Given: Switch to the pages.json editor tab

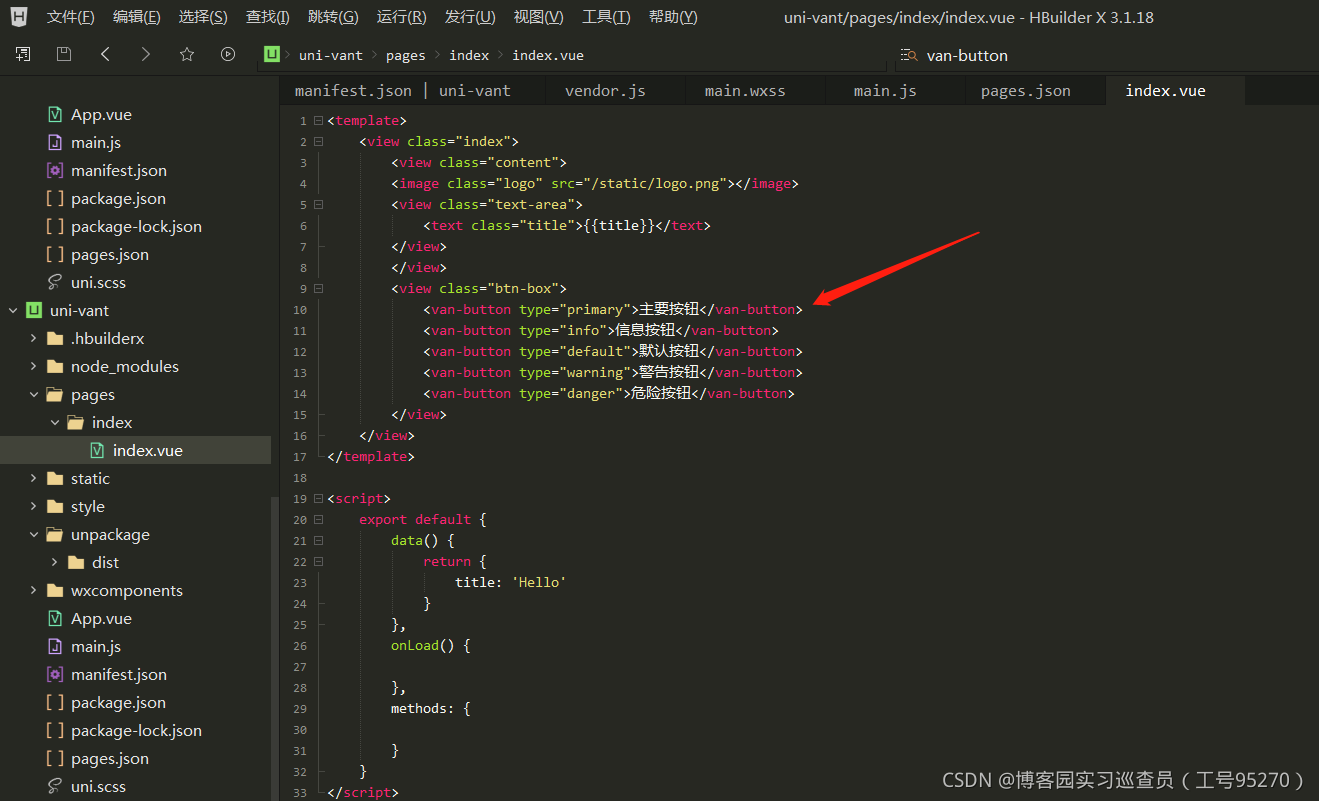Looking at the screenshot, I should (1025, 90).
